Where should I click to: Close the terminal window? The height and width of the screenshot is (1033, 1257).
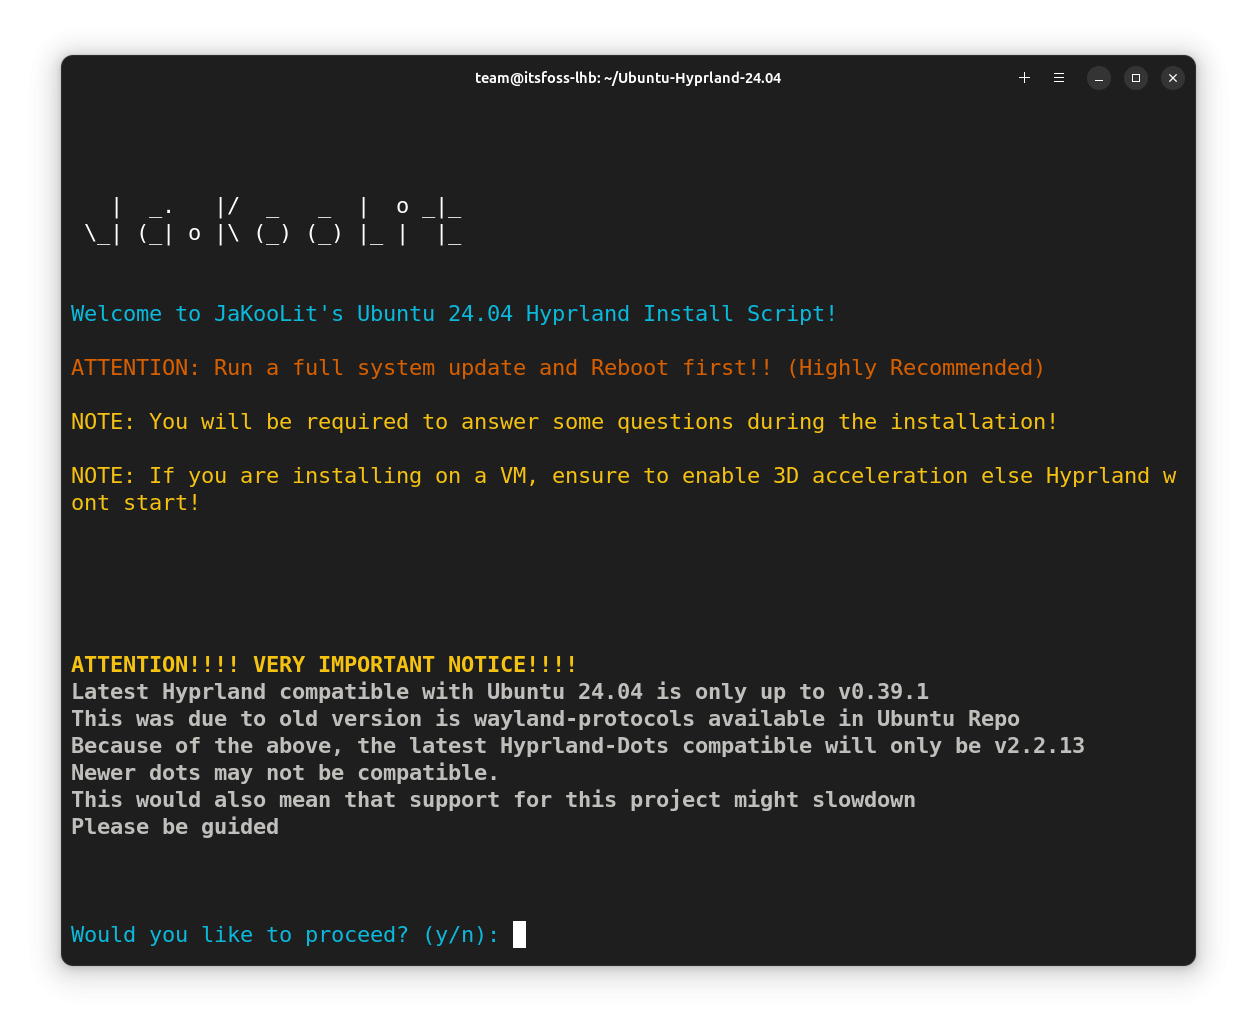click(x=1173, y=78)
